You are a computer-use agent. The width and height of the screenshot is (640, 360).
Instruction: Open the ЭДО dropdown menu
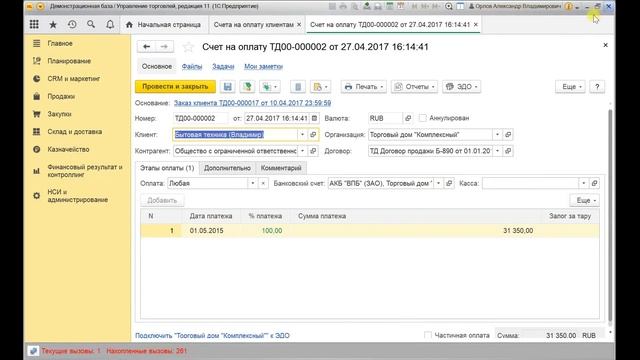pos(461,87)
